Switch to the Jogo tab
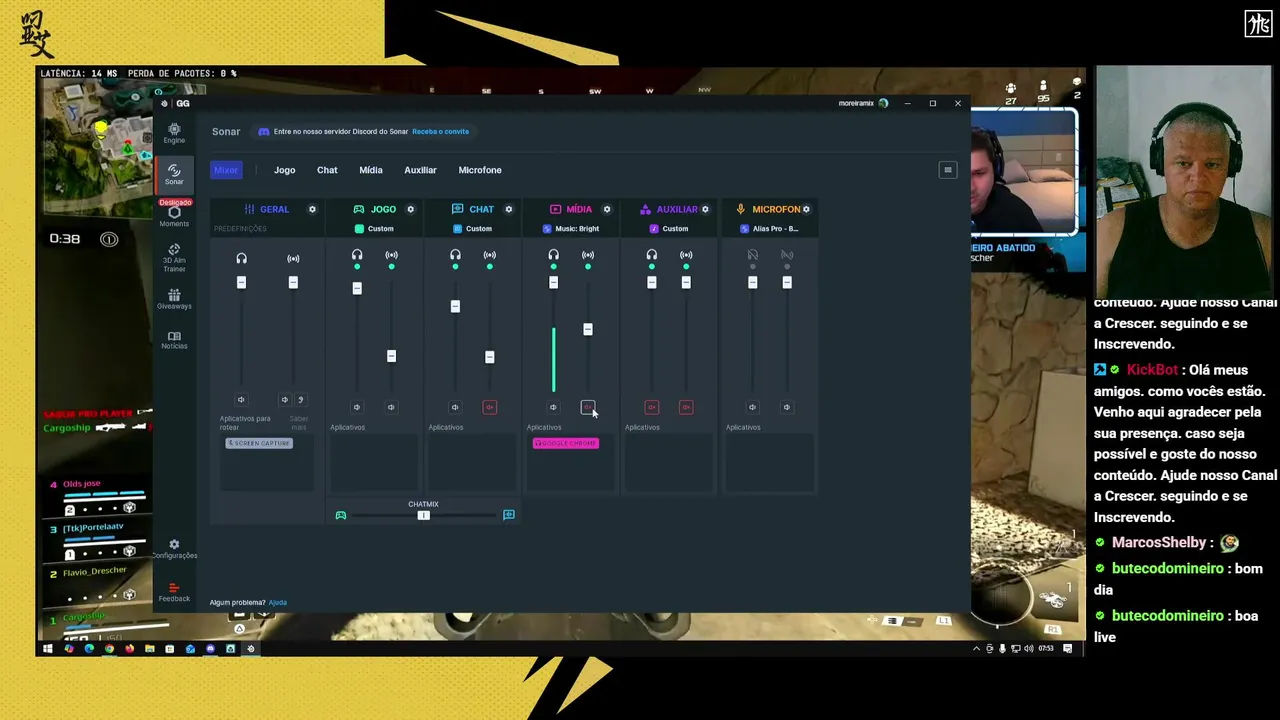 click(285, 170)
